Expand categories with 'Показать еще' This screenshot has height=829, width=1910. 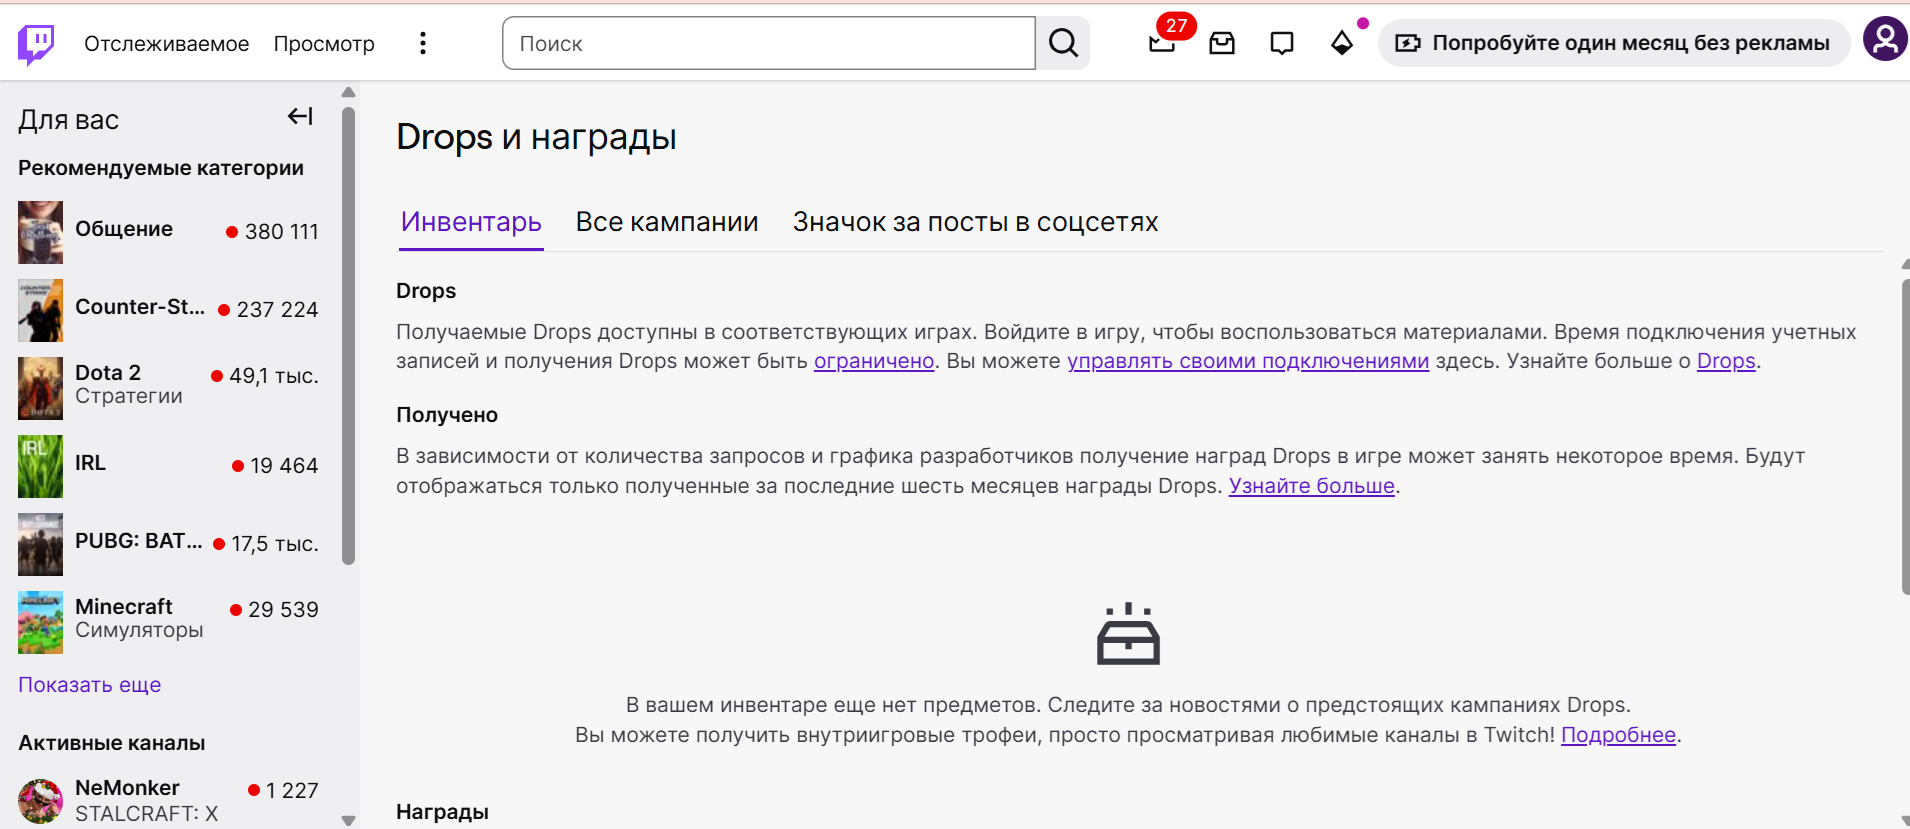pyautogui.click(x=89, y=684)
